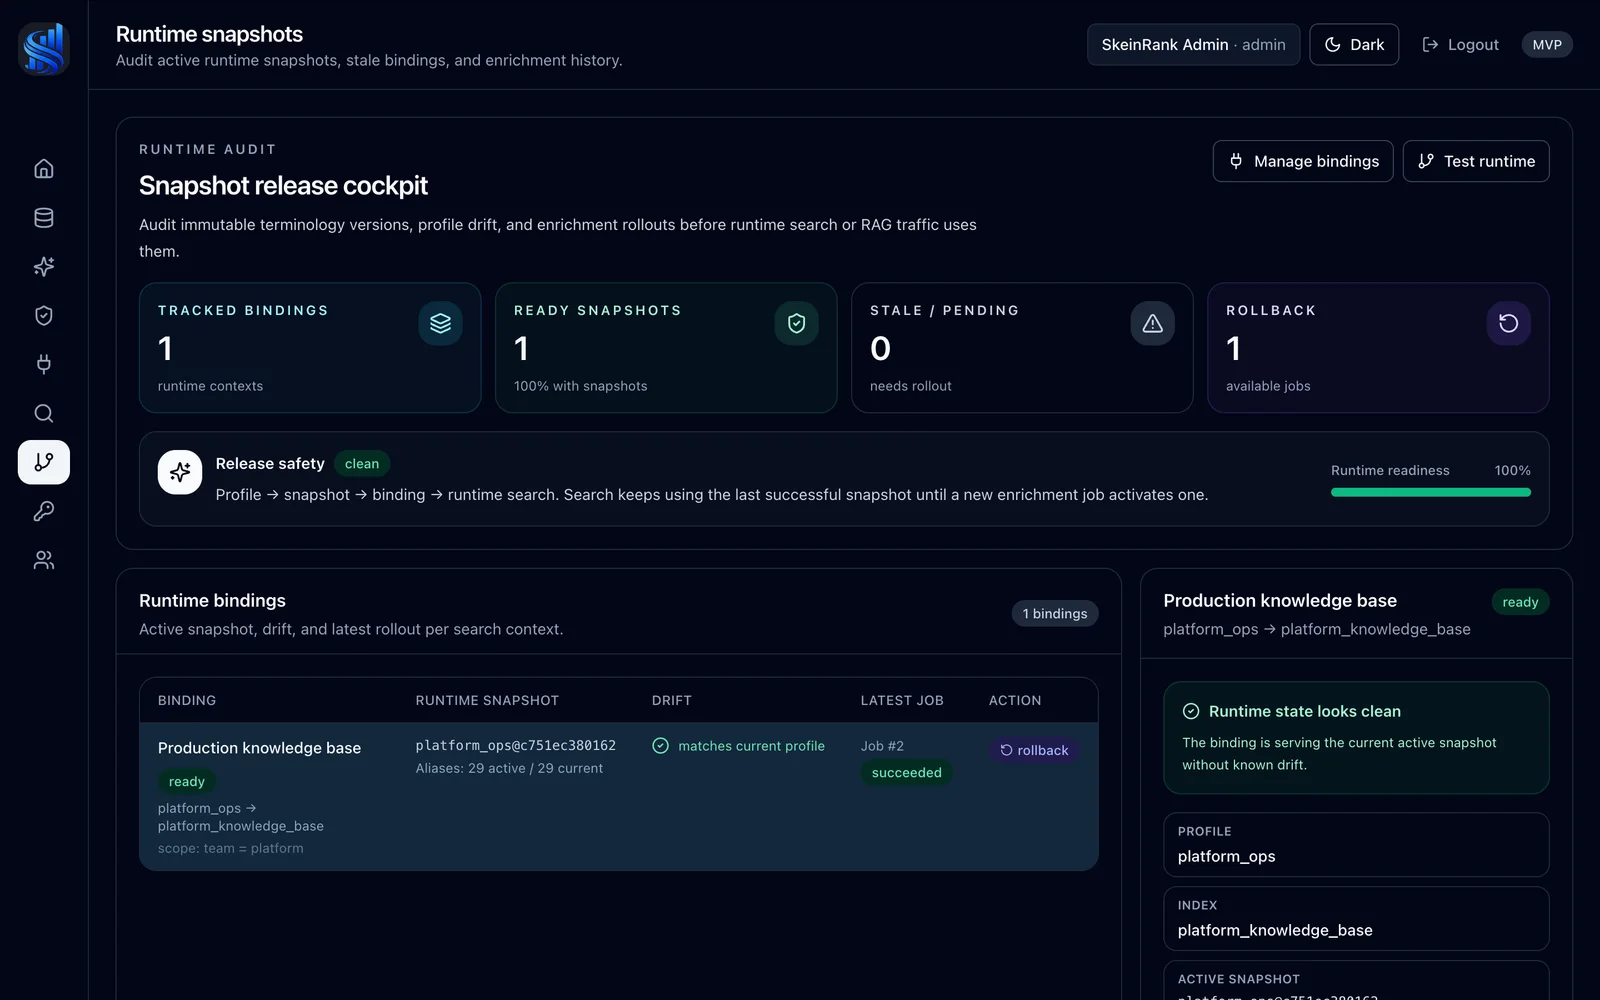Click the check circle next to matches current profile
Screen dimensions: 1600x1000
[x=660, y=746]
